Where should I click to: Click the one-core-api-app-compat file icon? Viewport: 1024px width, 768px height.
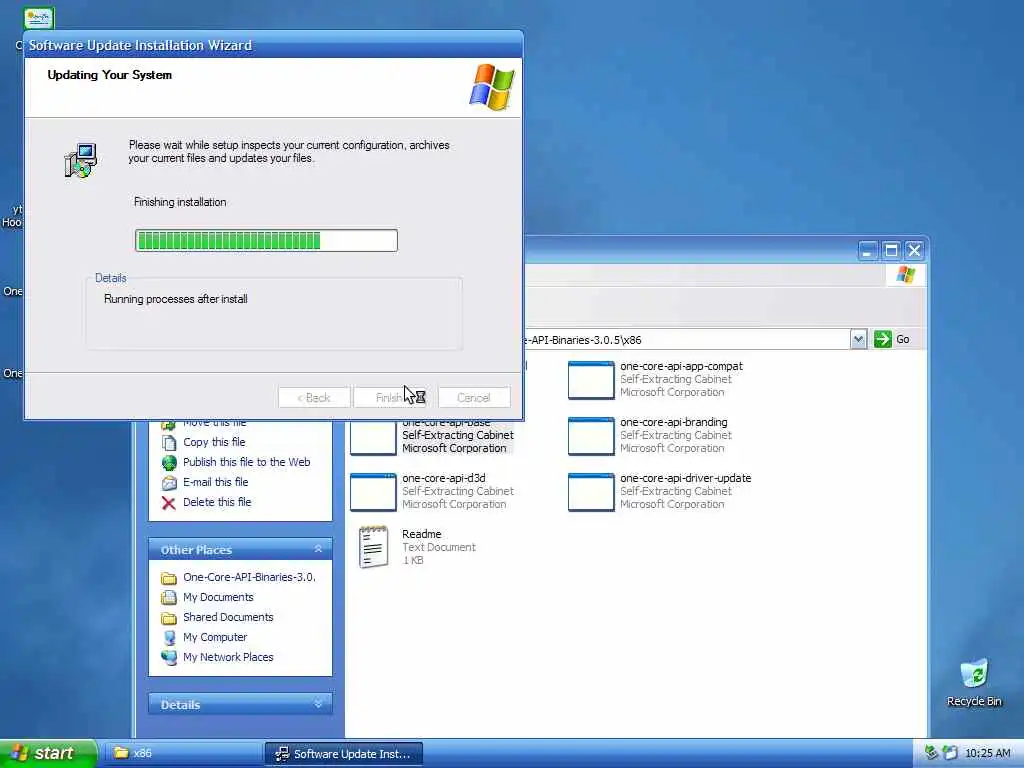(x=591, y=380)
